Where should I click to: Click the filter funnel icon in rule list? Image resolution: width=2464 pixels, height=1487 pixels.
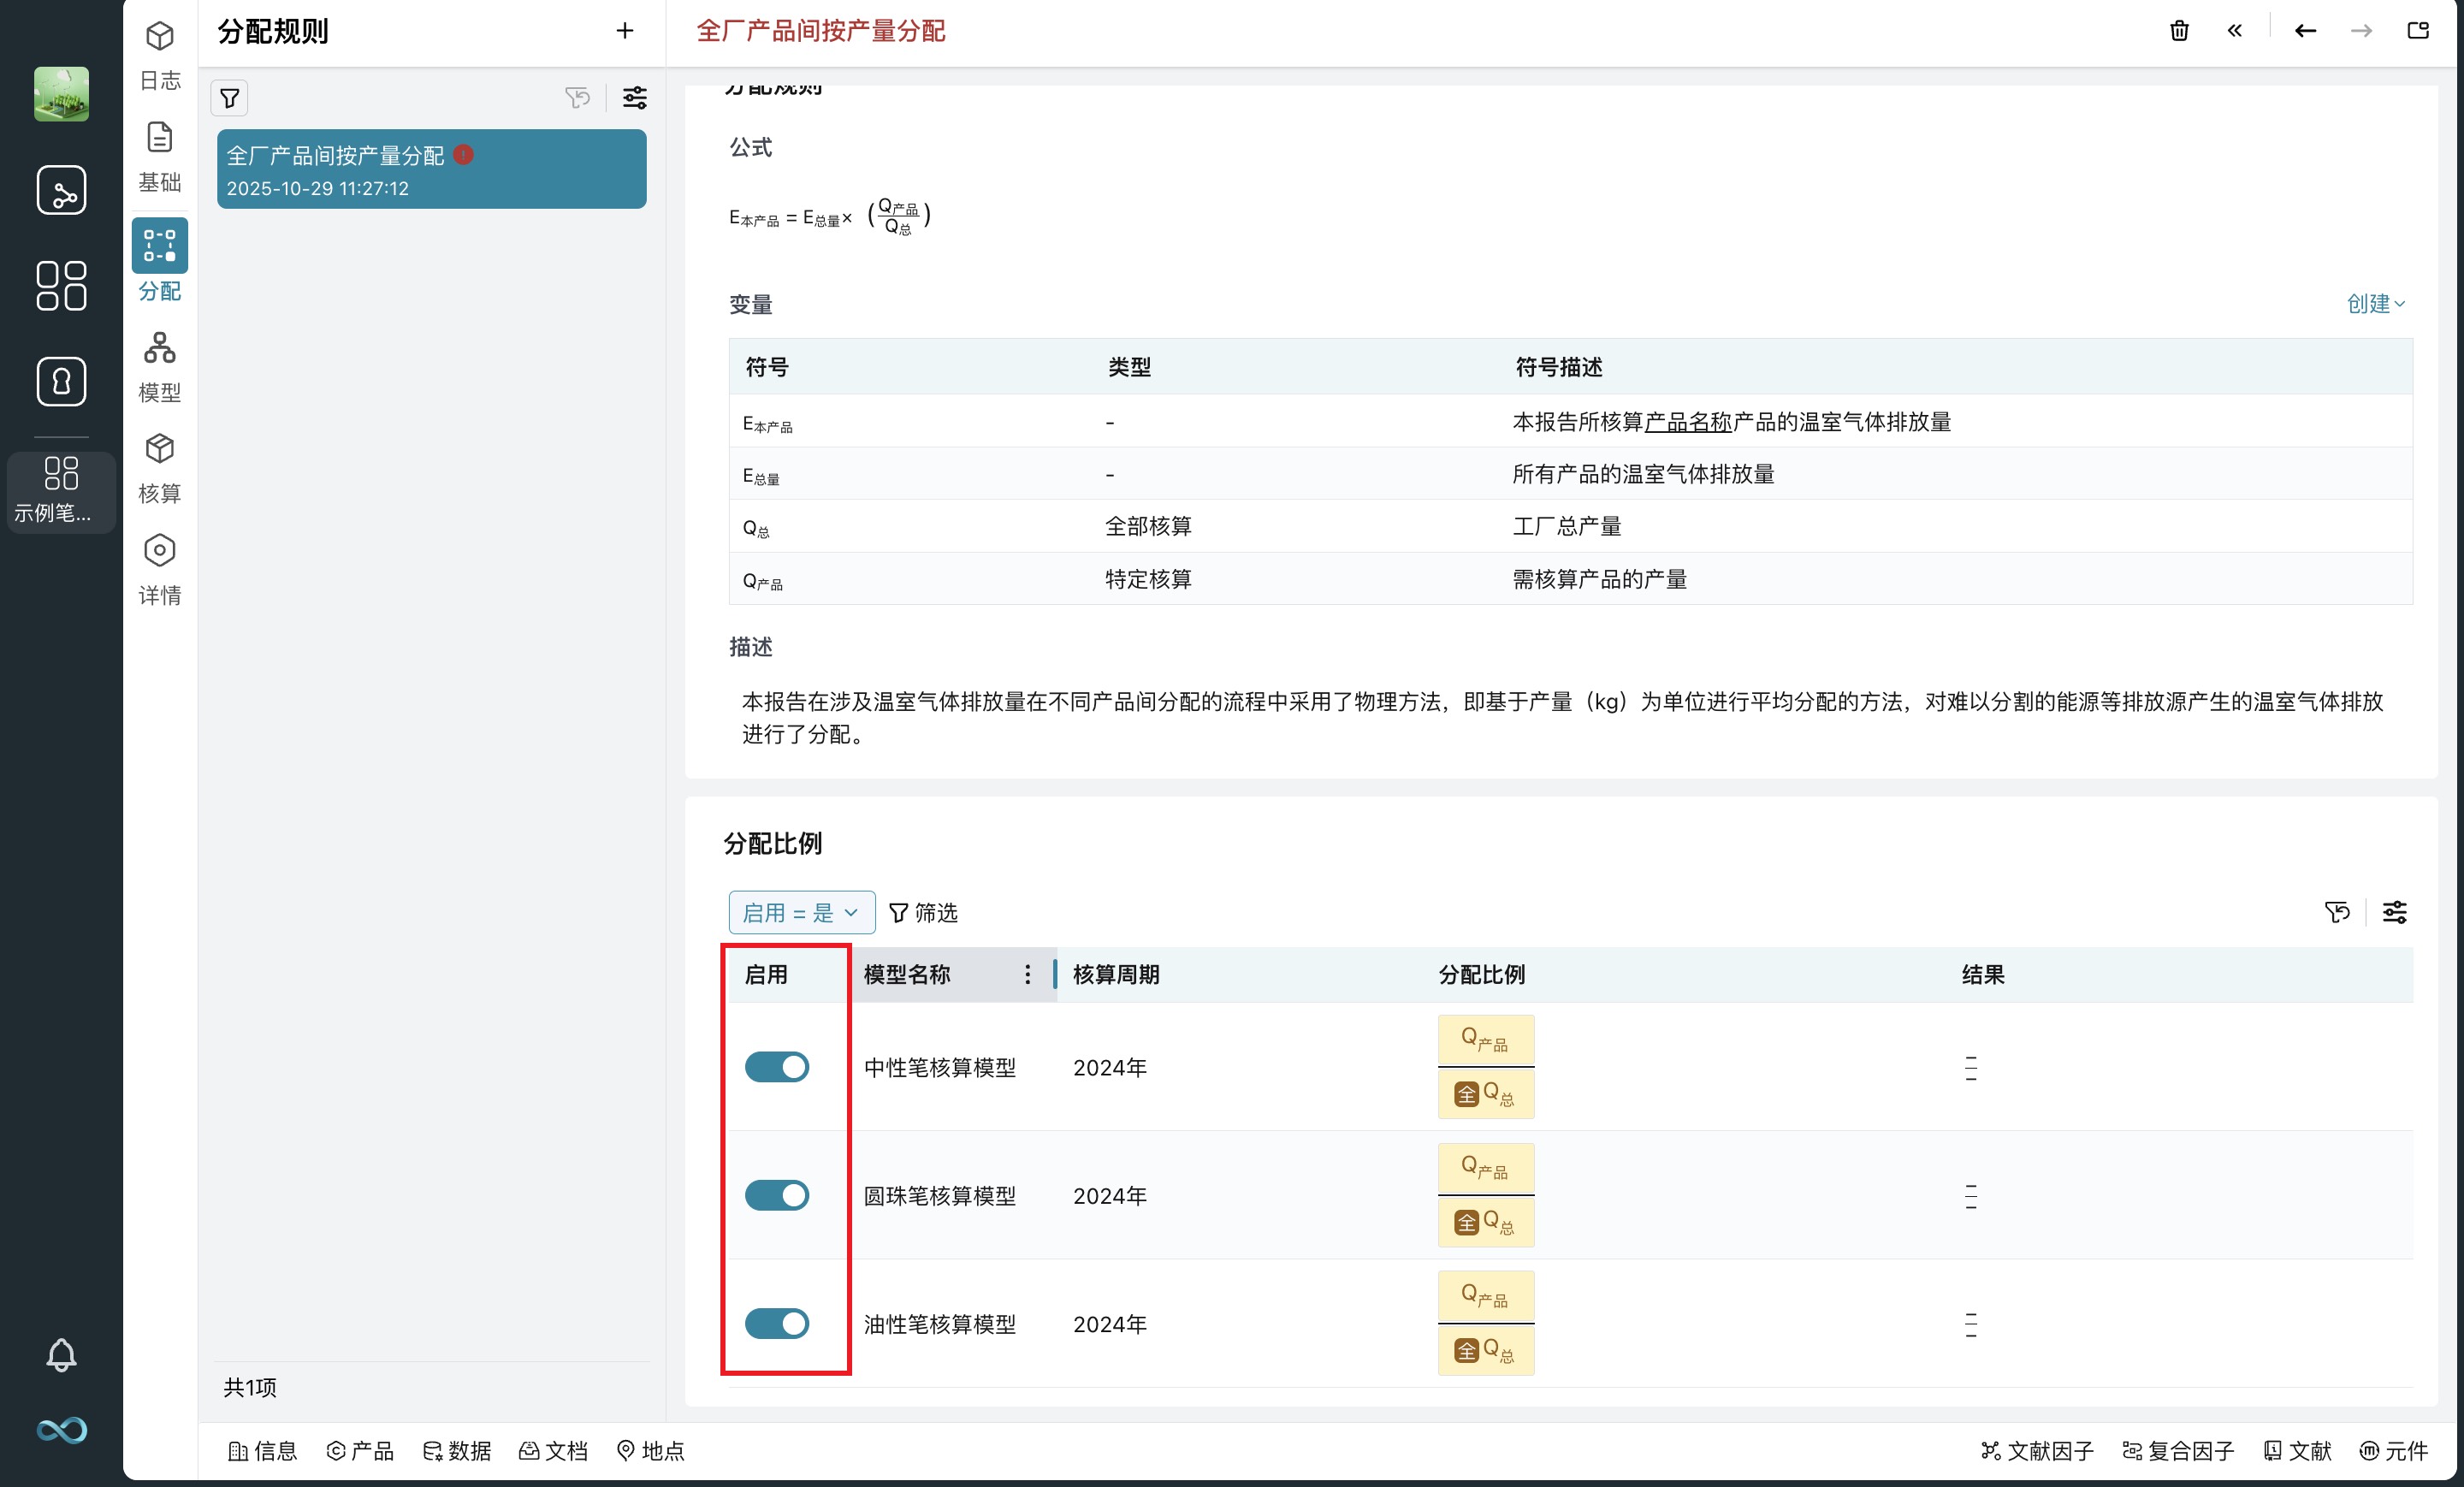click(230, 98)
